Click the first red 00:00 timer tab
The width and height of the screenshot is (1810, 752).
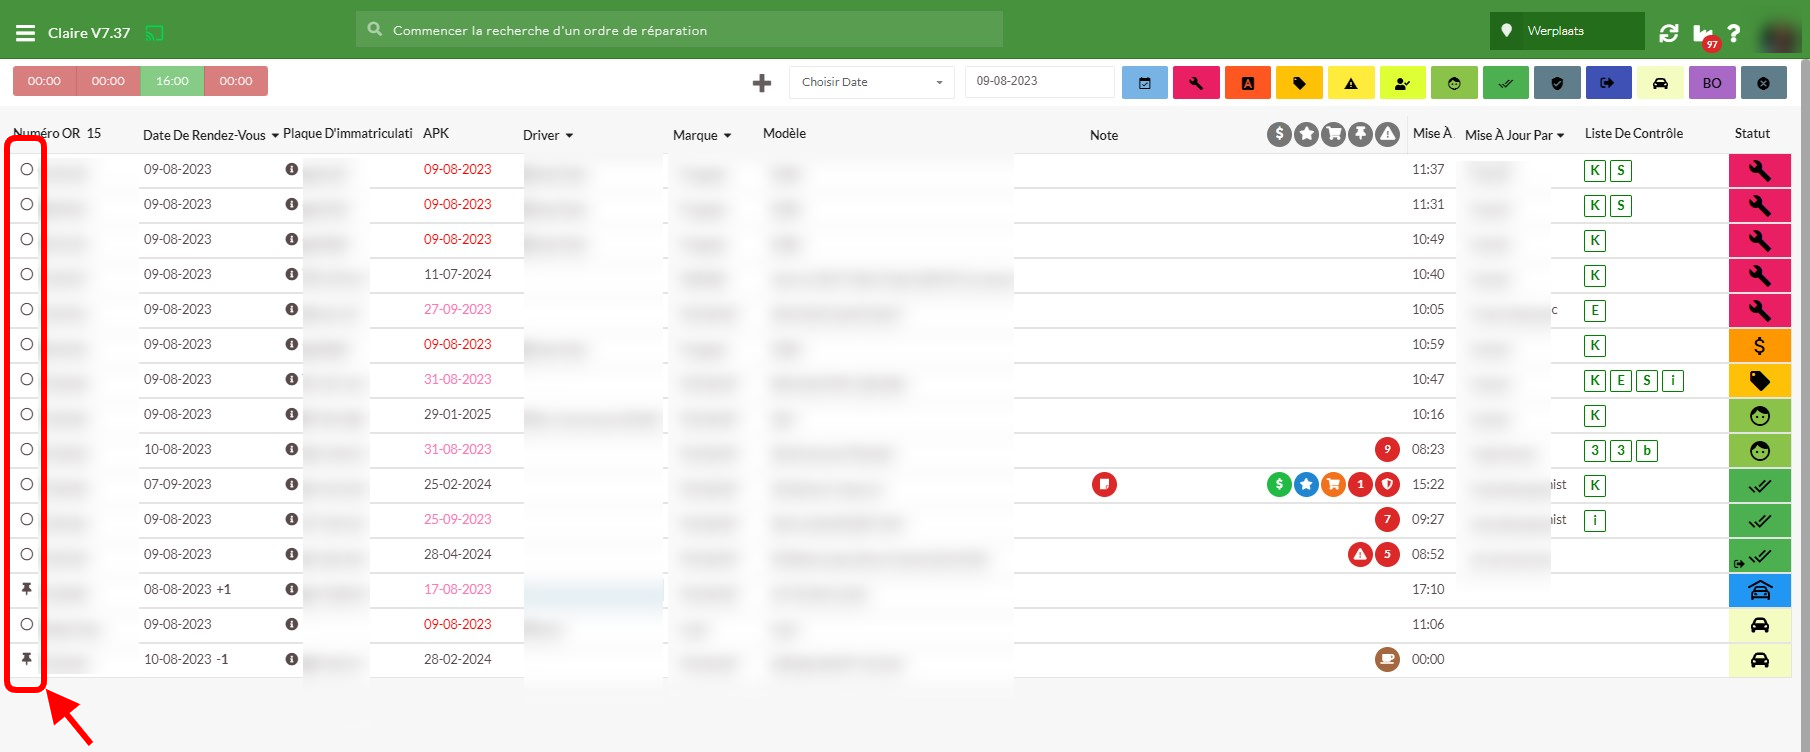(x=44, y=81)
